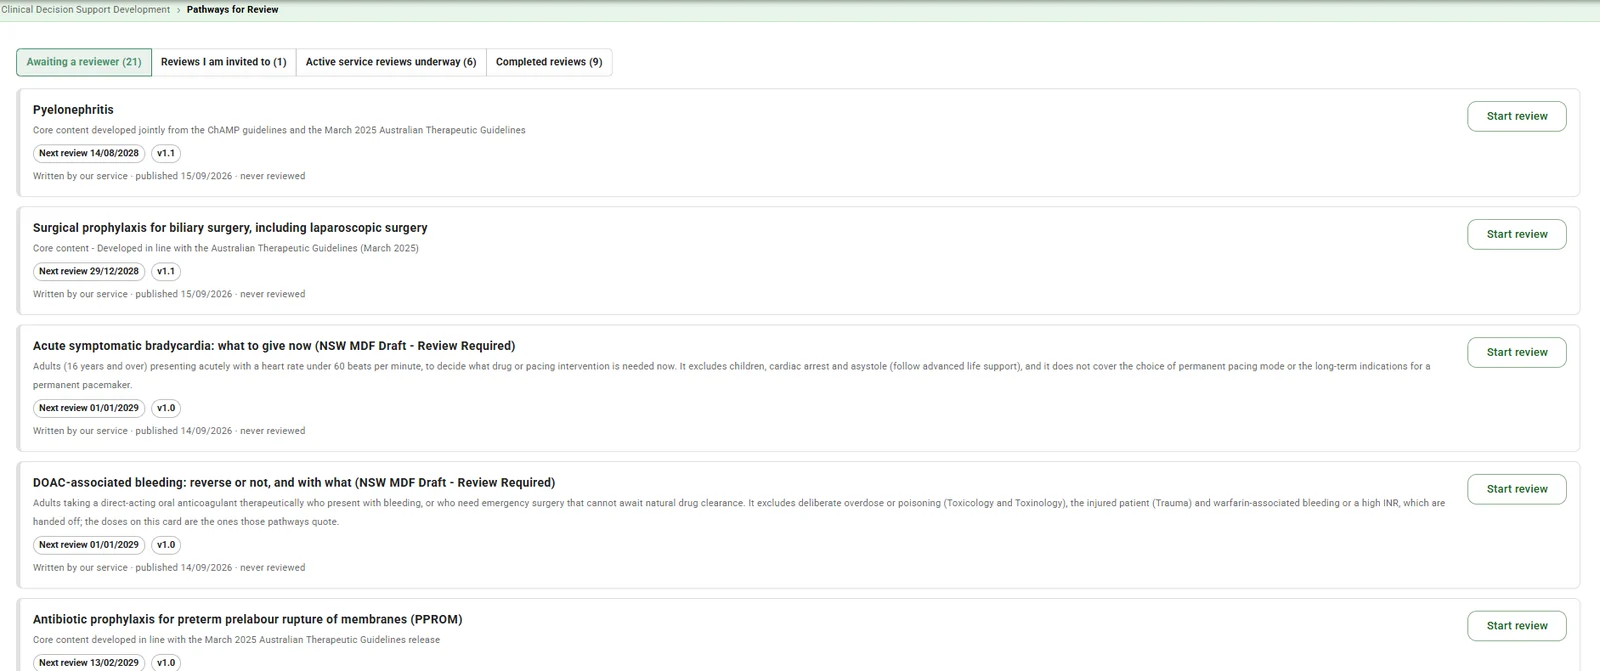Click the Pathways for Review breadcrumb
Screen dimensions: 1600x671
click(233, 10)
